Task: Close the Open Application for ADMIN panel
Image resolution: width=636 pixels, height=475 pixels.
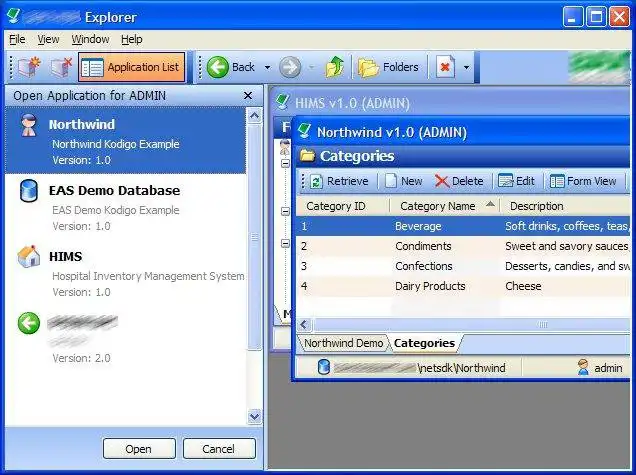Action: pos(248,96)
